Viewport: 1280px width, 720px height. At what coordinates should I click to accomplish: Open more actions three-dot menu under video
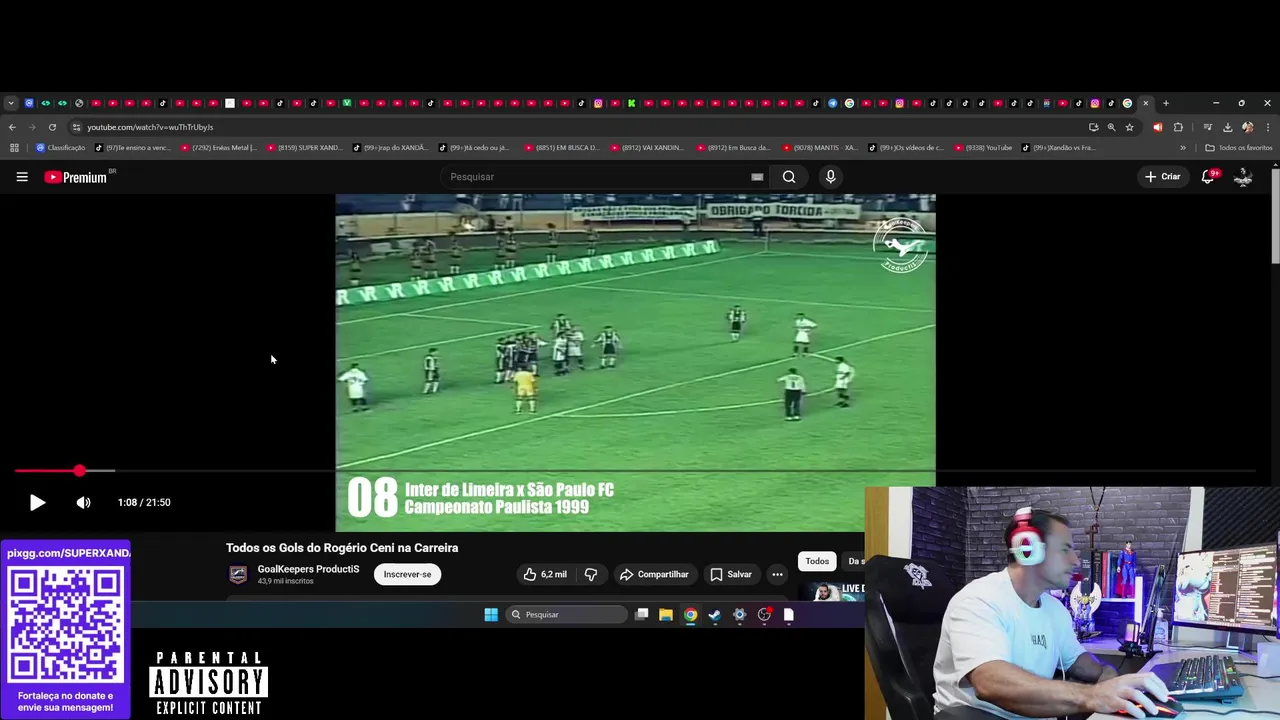pyautogui.click(x=777, y=574)
